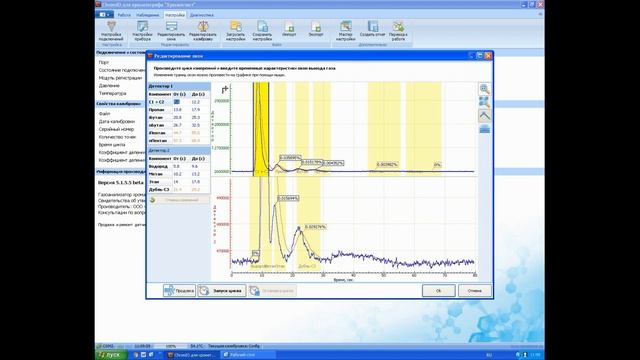Select the Дубль C3 component row

click(x=179, y=189)
